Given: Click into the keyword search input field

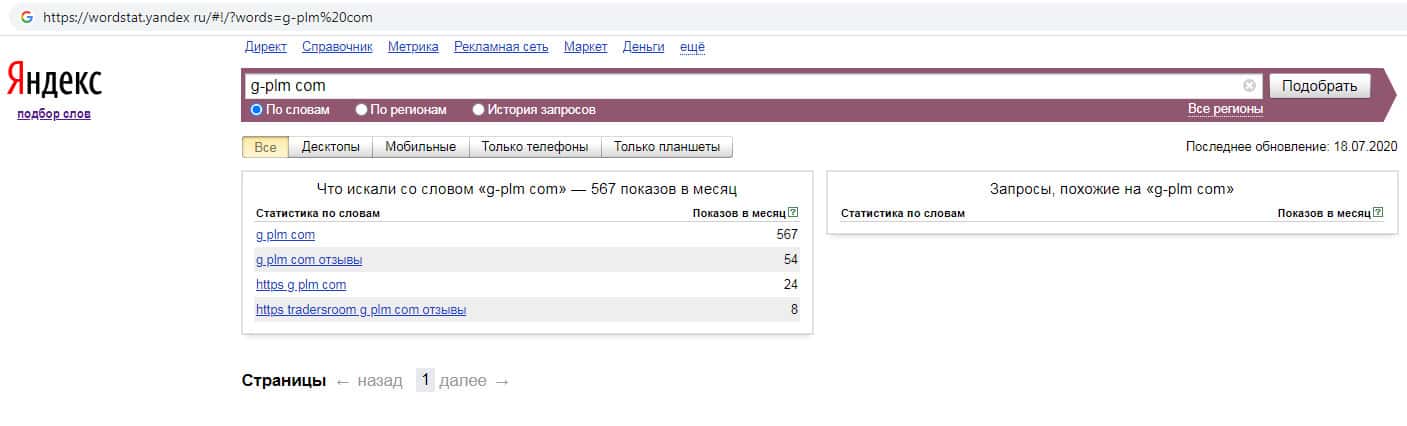Looking at the screenshot, I should coord(740,86).
